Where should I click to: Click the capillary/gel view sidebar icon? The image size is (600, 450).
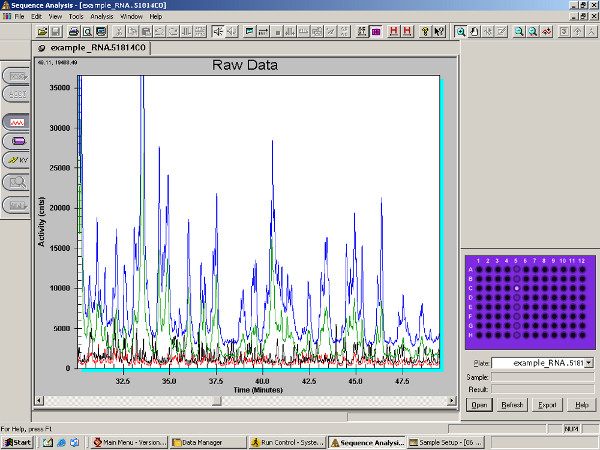coord(17,141)
